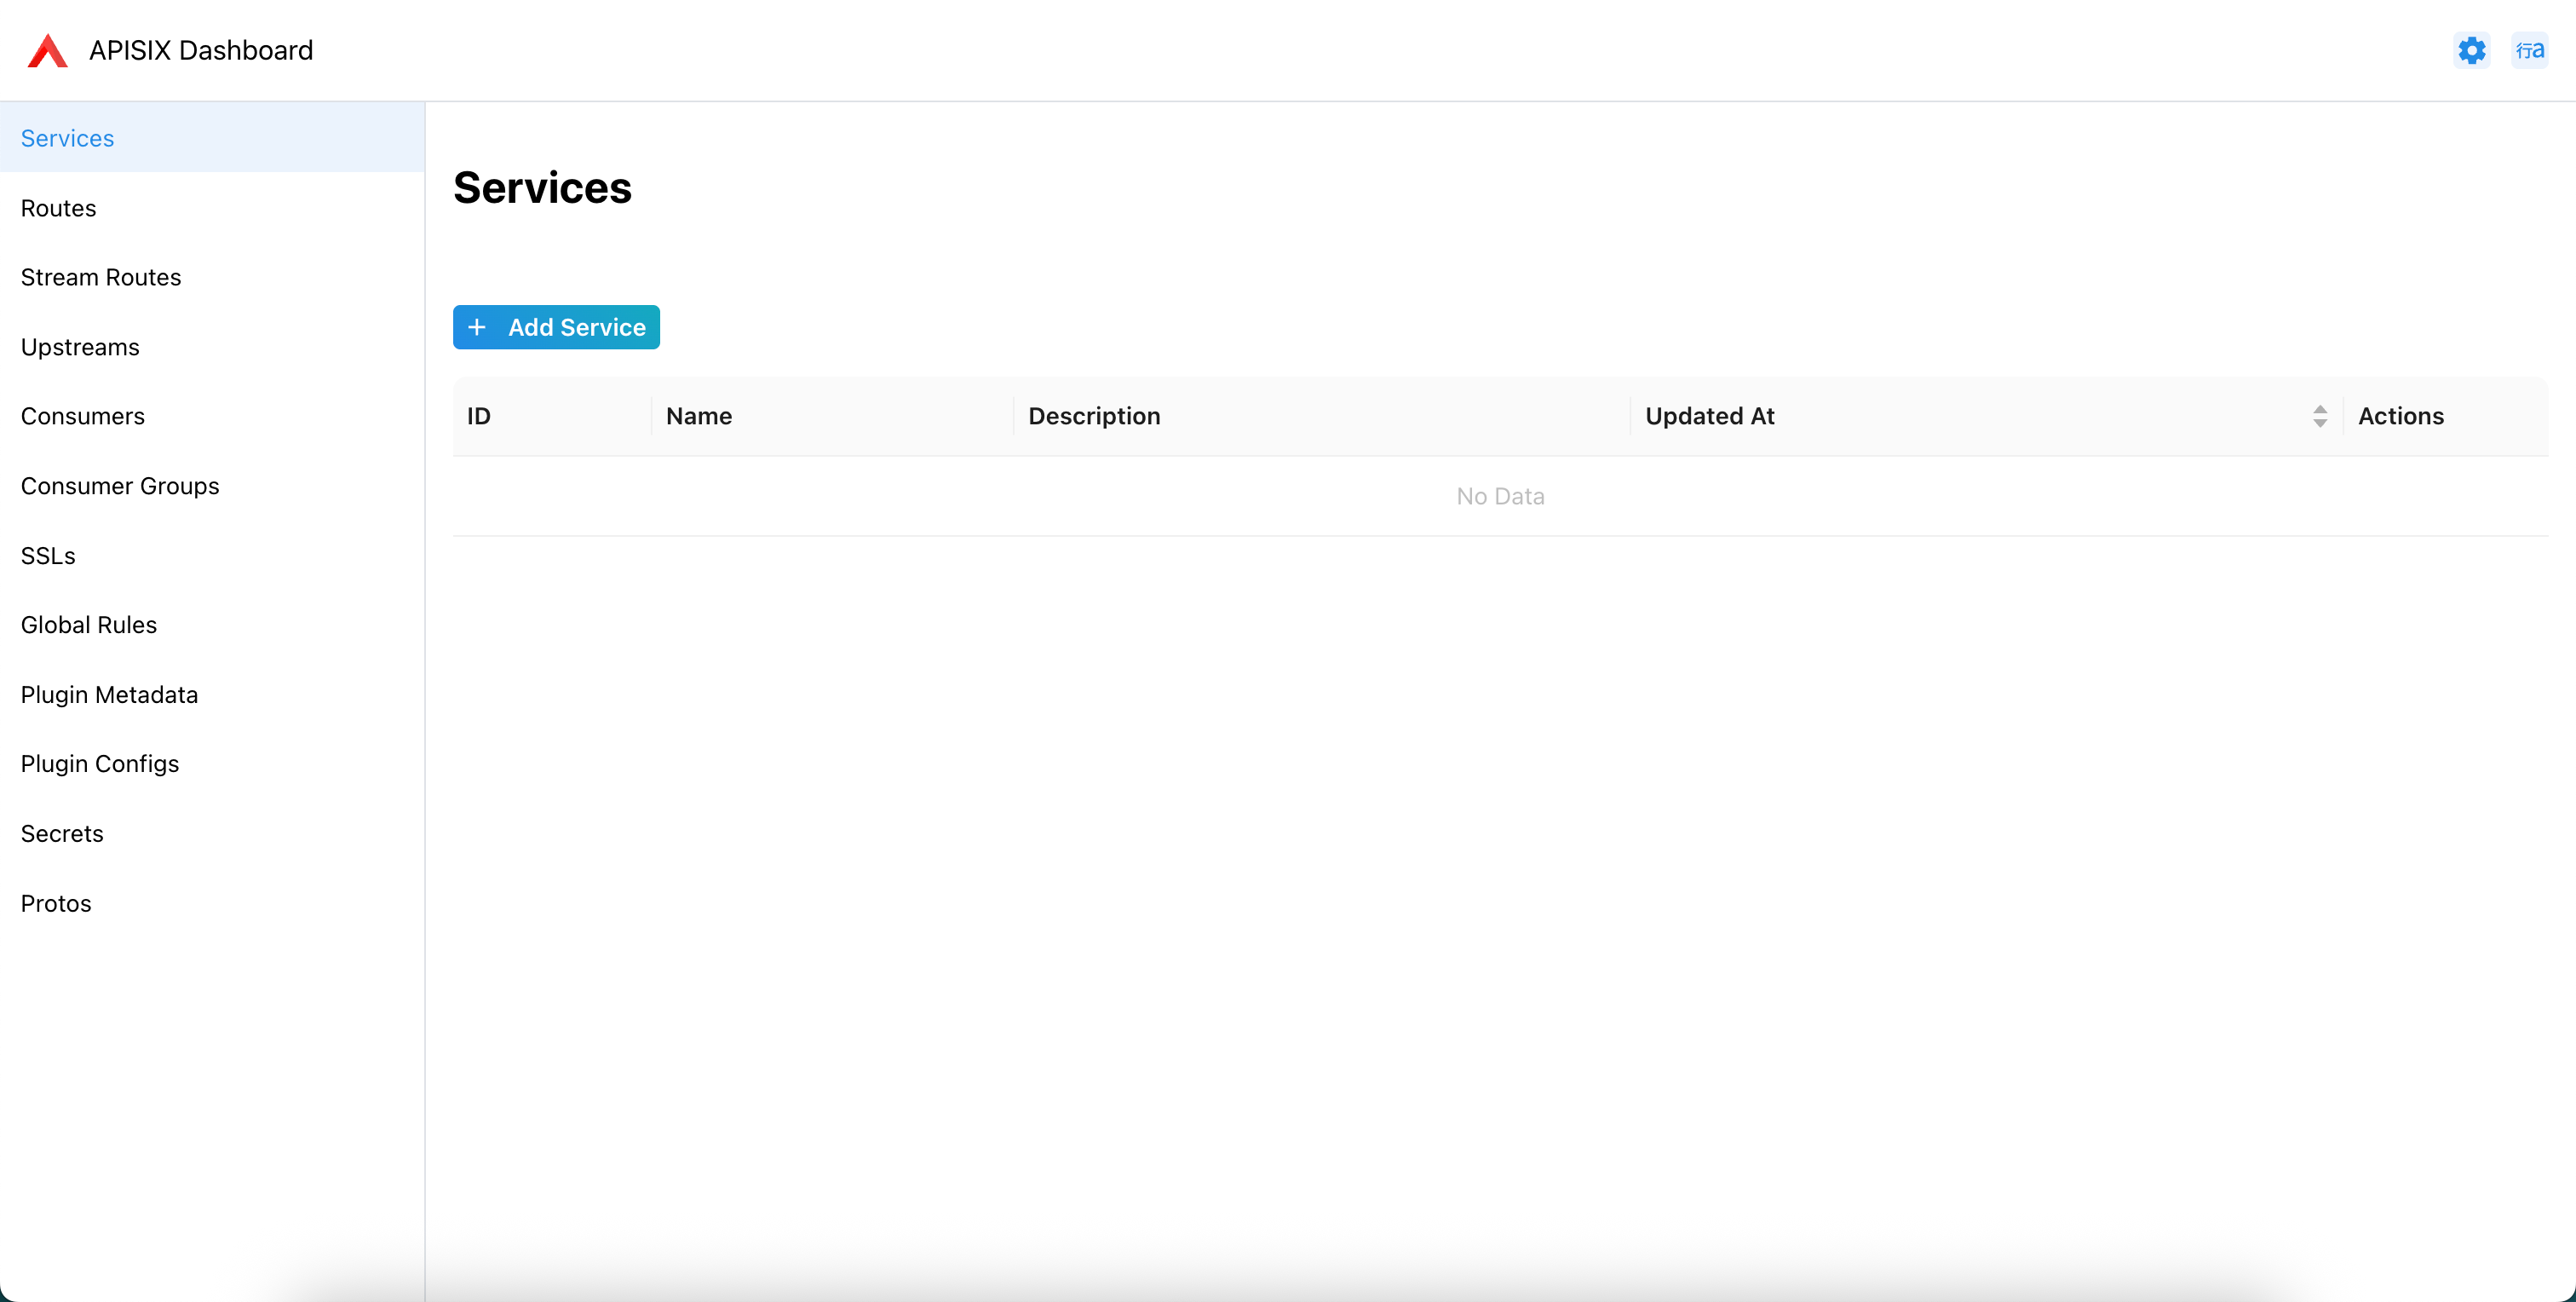The width and height of the screenshot is (2576, 1302).
Task: Open the settings gear icon
Action: (x=2472, y=49)
